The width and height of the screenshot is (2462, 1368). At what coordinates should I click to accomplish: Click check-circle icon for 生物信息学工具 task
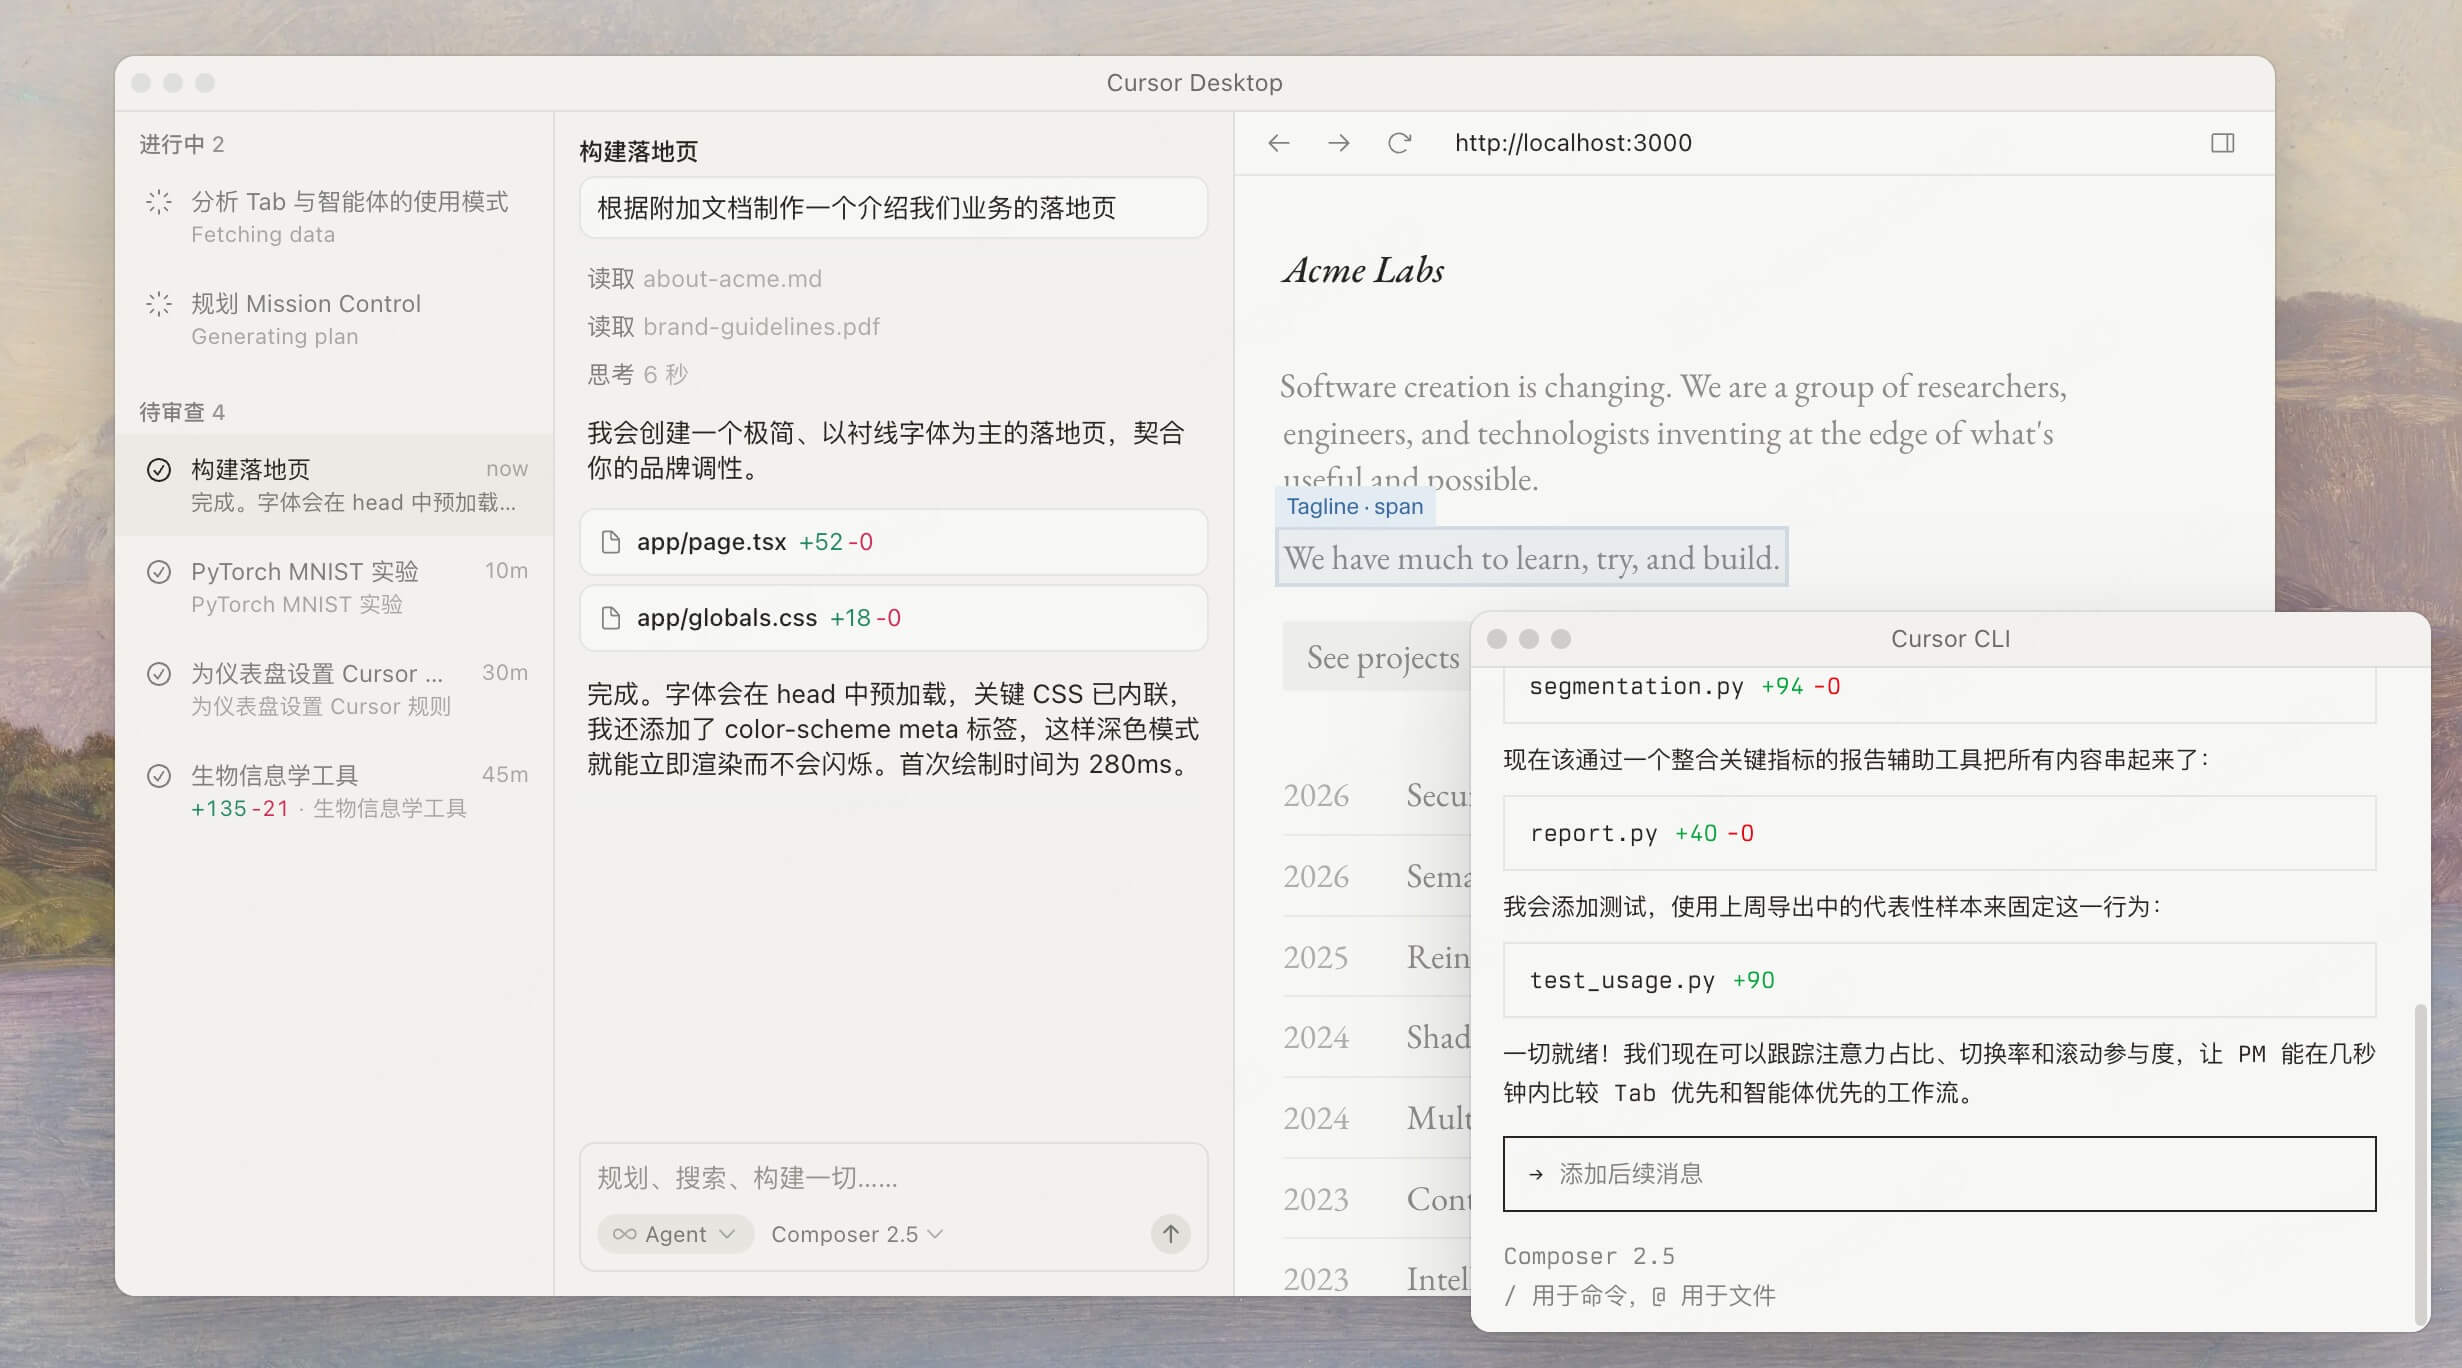click(159, 776)
